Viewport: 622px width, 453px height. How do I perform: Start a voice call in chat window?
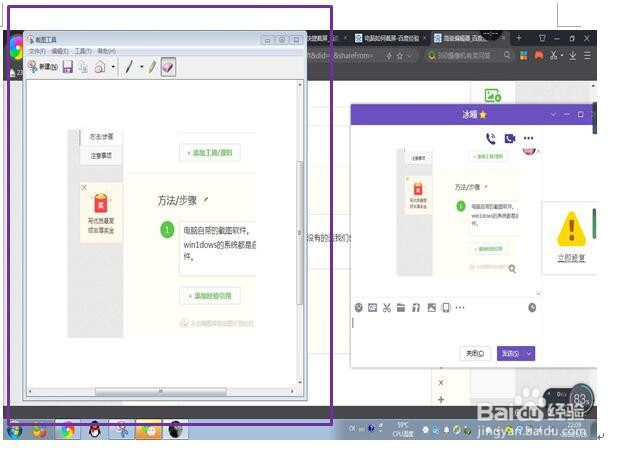coord(491,138)
